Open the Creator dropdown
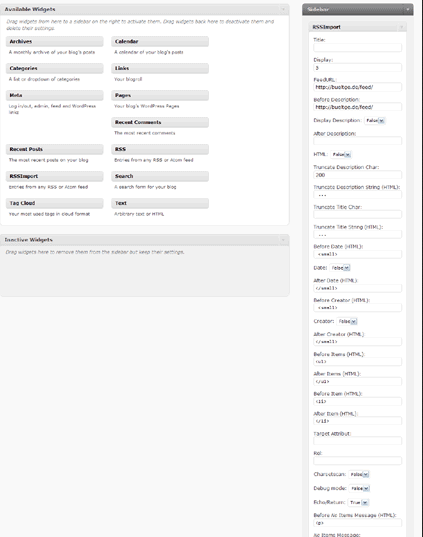The width and height of the screenshot is (423, 537). 347,321
